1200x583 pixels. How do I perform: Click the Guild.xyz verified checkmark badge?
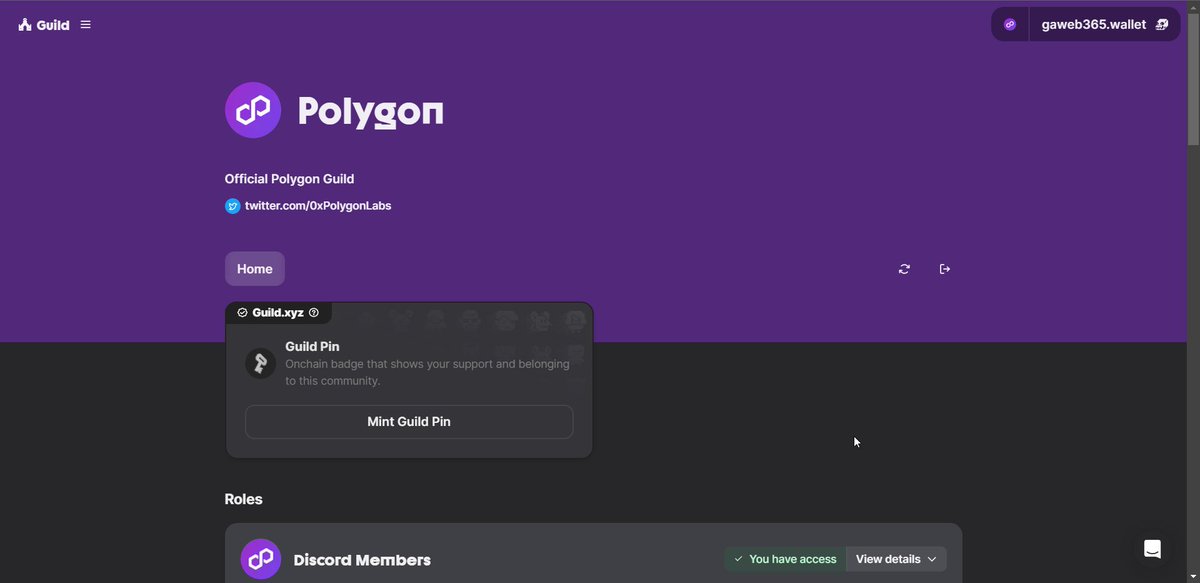click(241, 312)
